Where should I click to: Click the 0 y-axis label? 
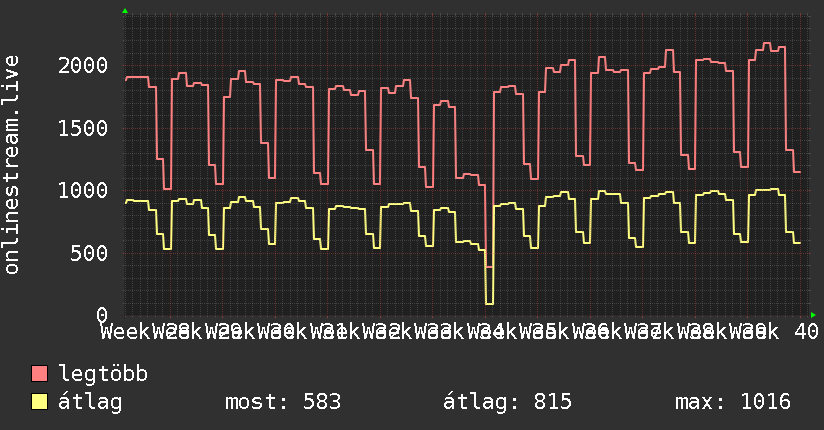click(102, 315)
